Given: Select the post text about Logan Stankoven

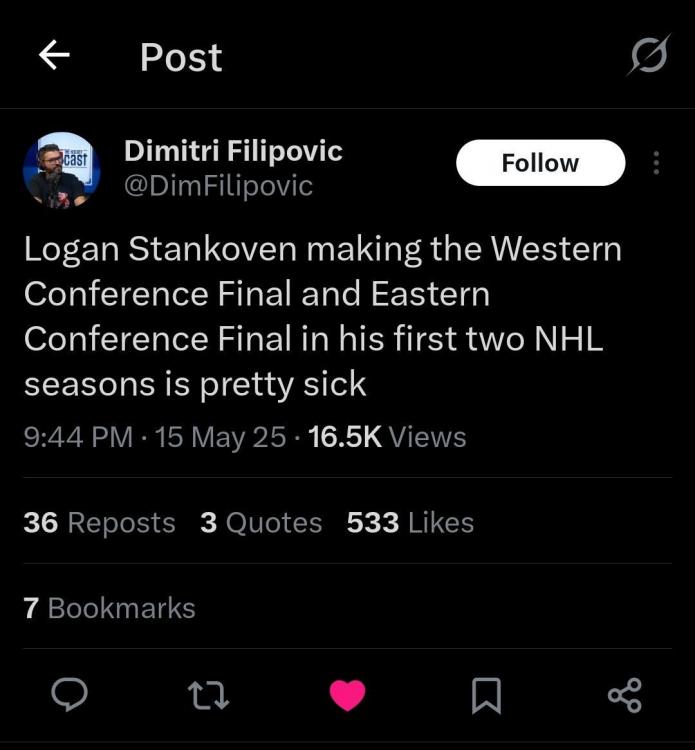Looking at the screenshot, I should click(322, 316).
